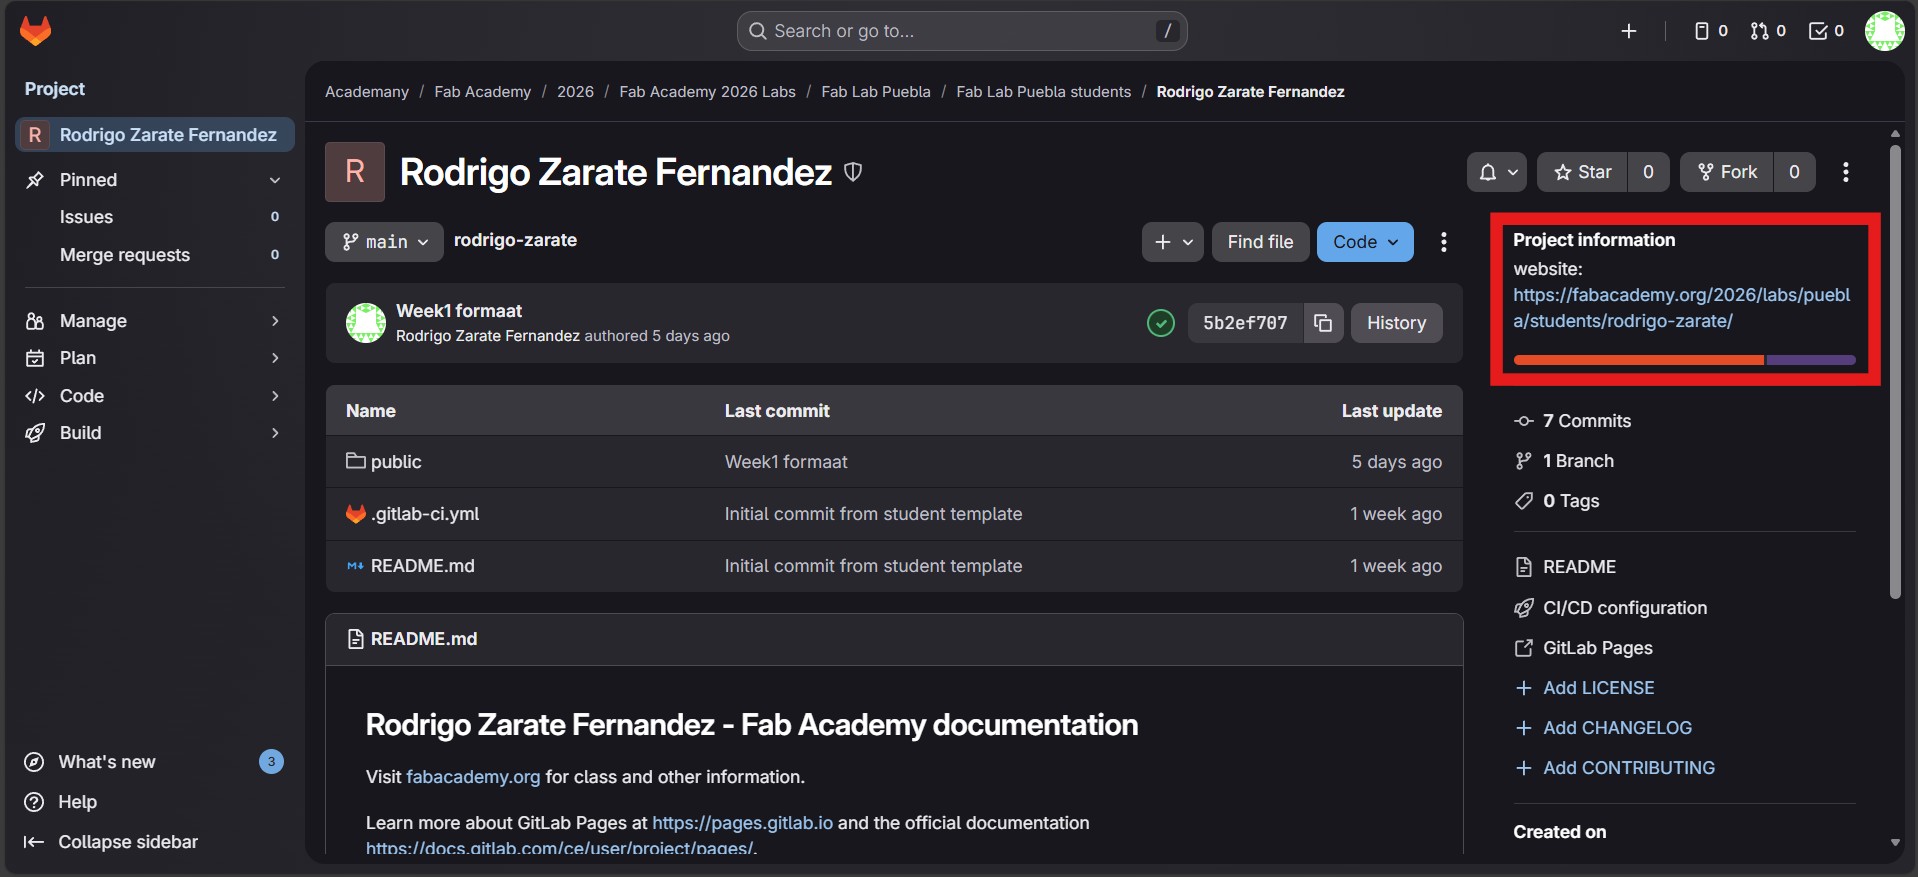Open Fab Lab Puebla breadcrumb

[876, 92]
